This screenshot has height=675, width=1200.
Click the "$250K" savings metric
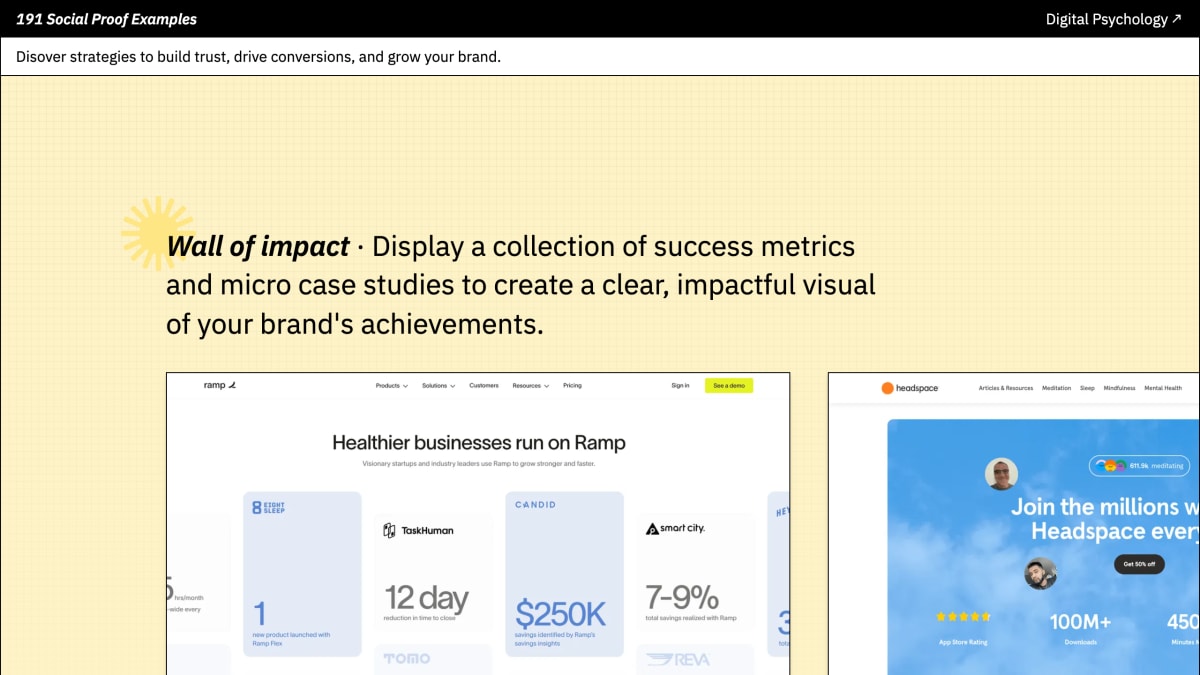(561, 612)
